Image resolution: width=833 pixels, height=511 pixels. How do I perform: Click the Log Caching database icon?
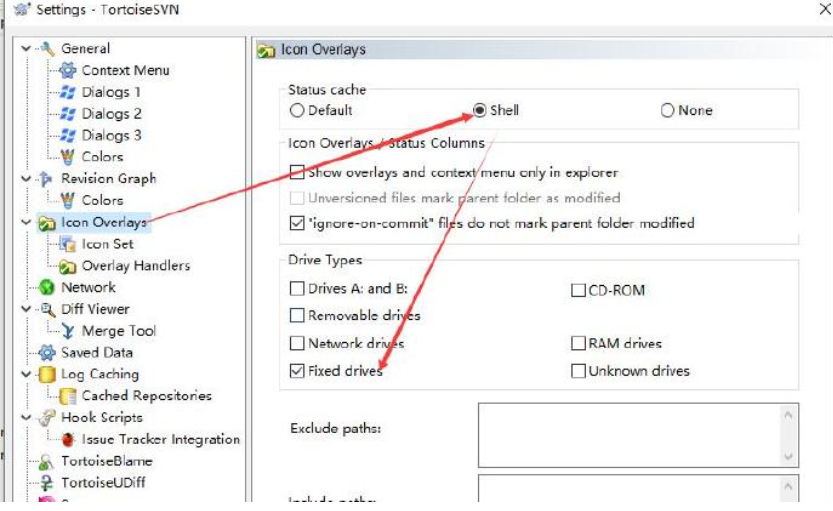(x=47, y=374)
